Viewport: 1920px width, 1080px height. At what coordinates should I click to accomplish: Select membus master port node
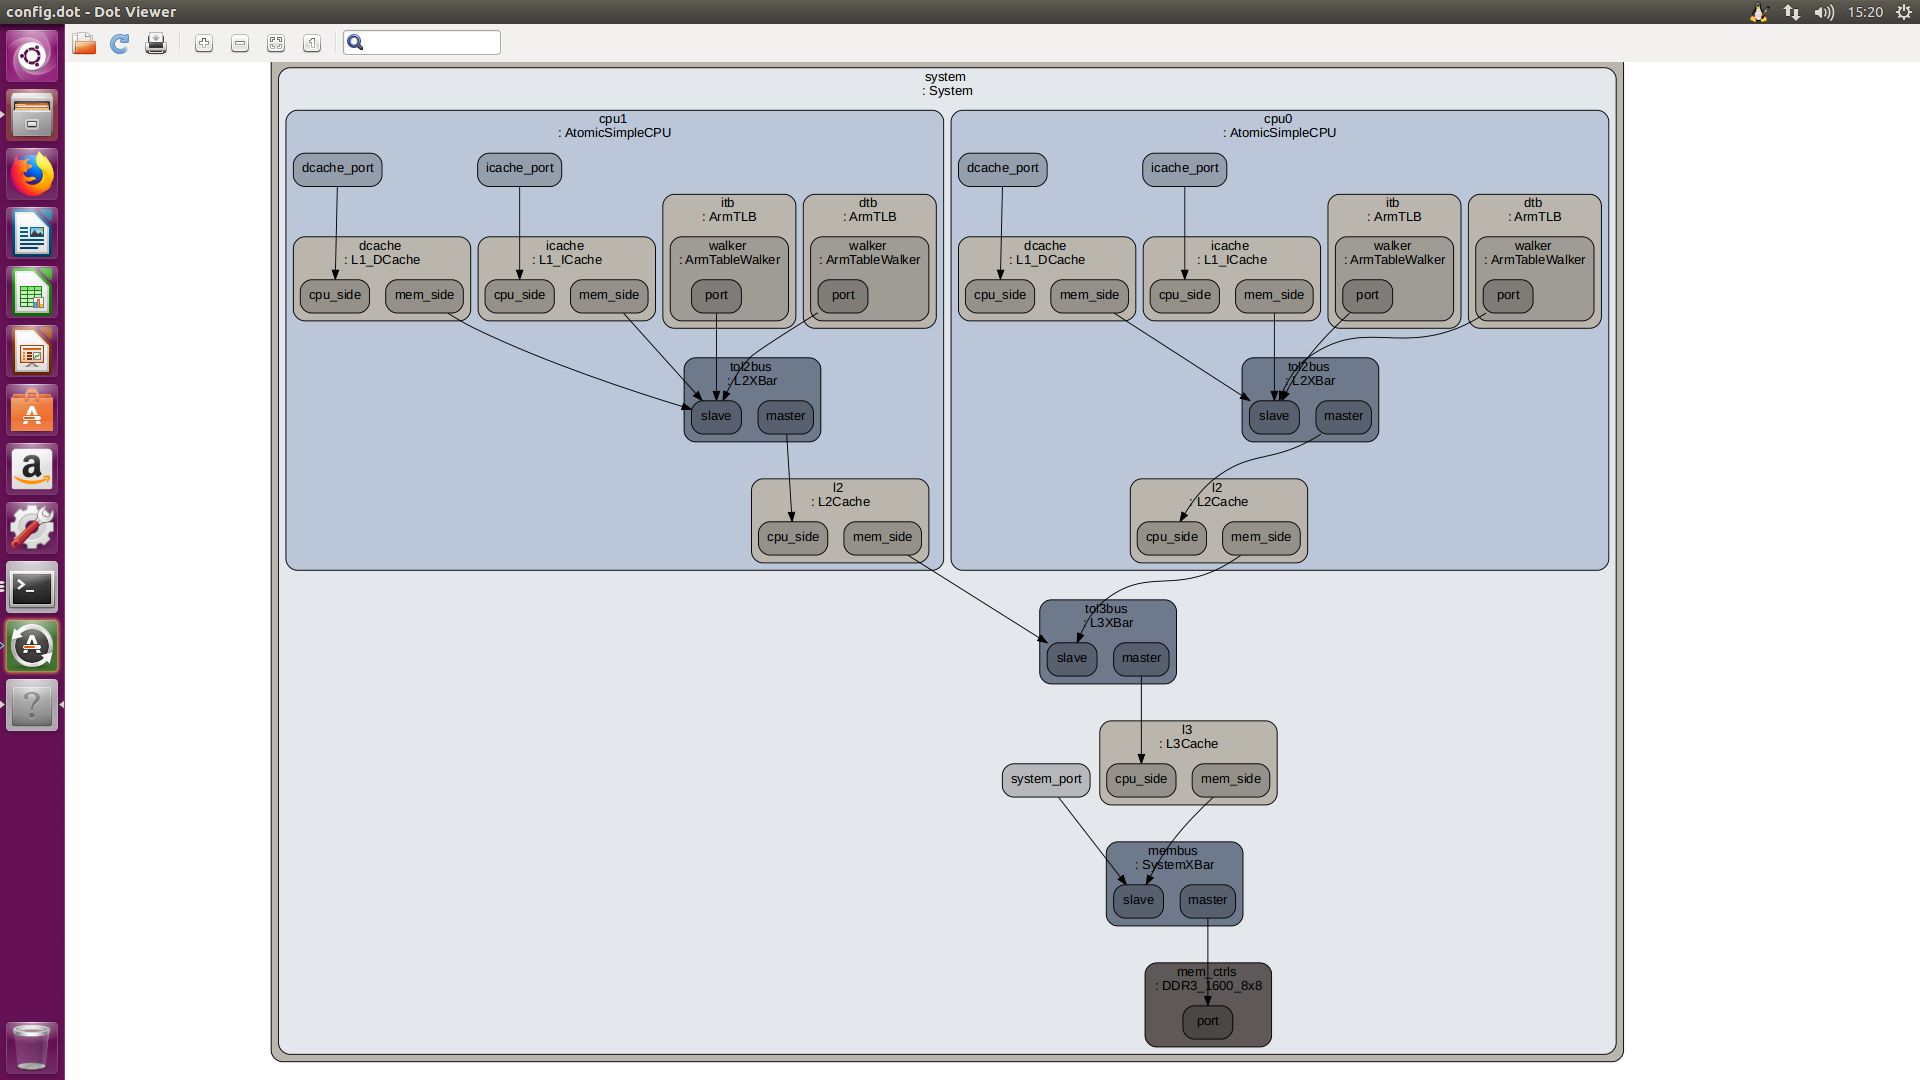coord(1207,900)
